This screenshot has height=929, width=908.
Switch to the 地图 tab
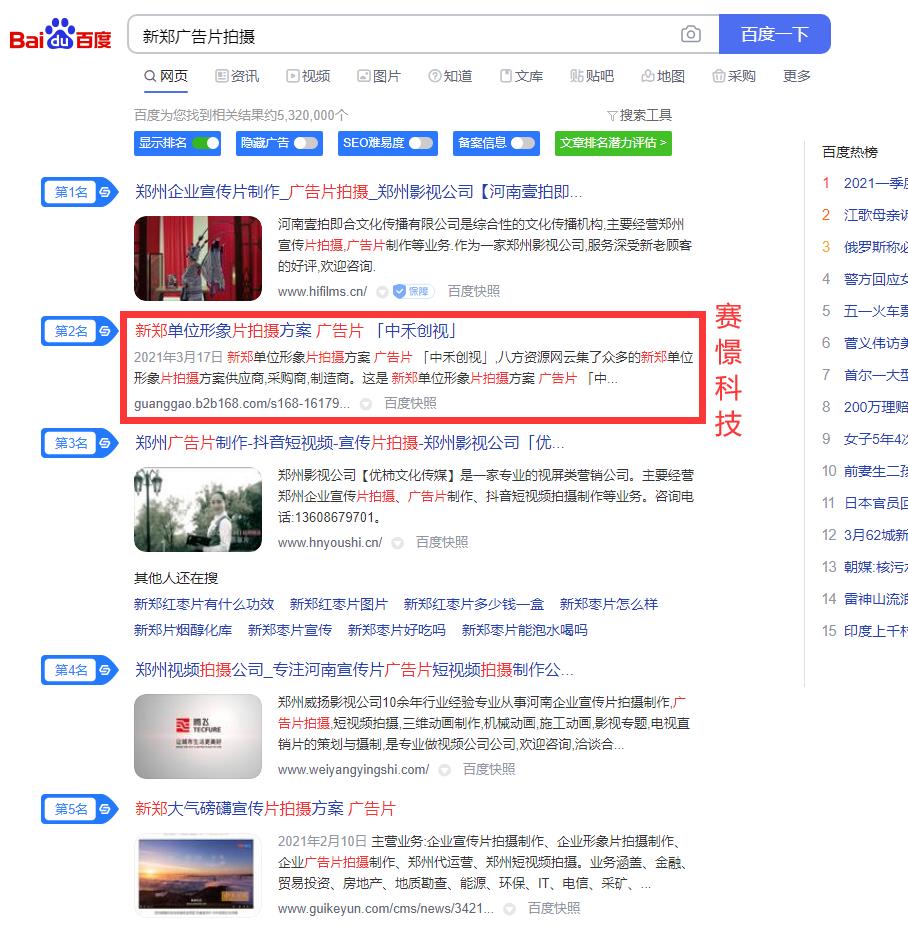pyautogui.click(x=663, y=76)
